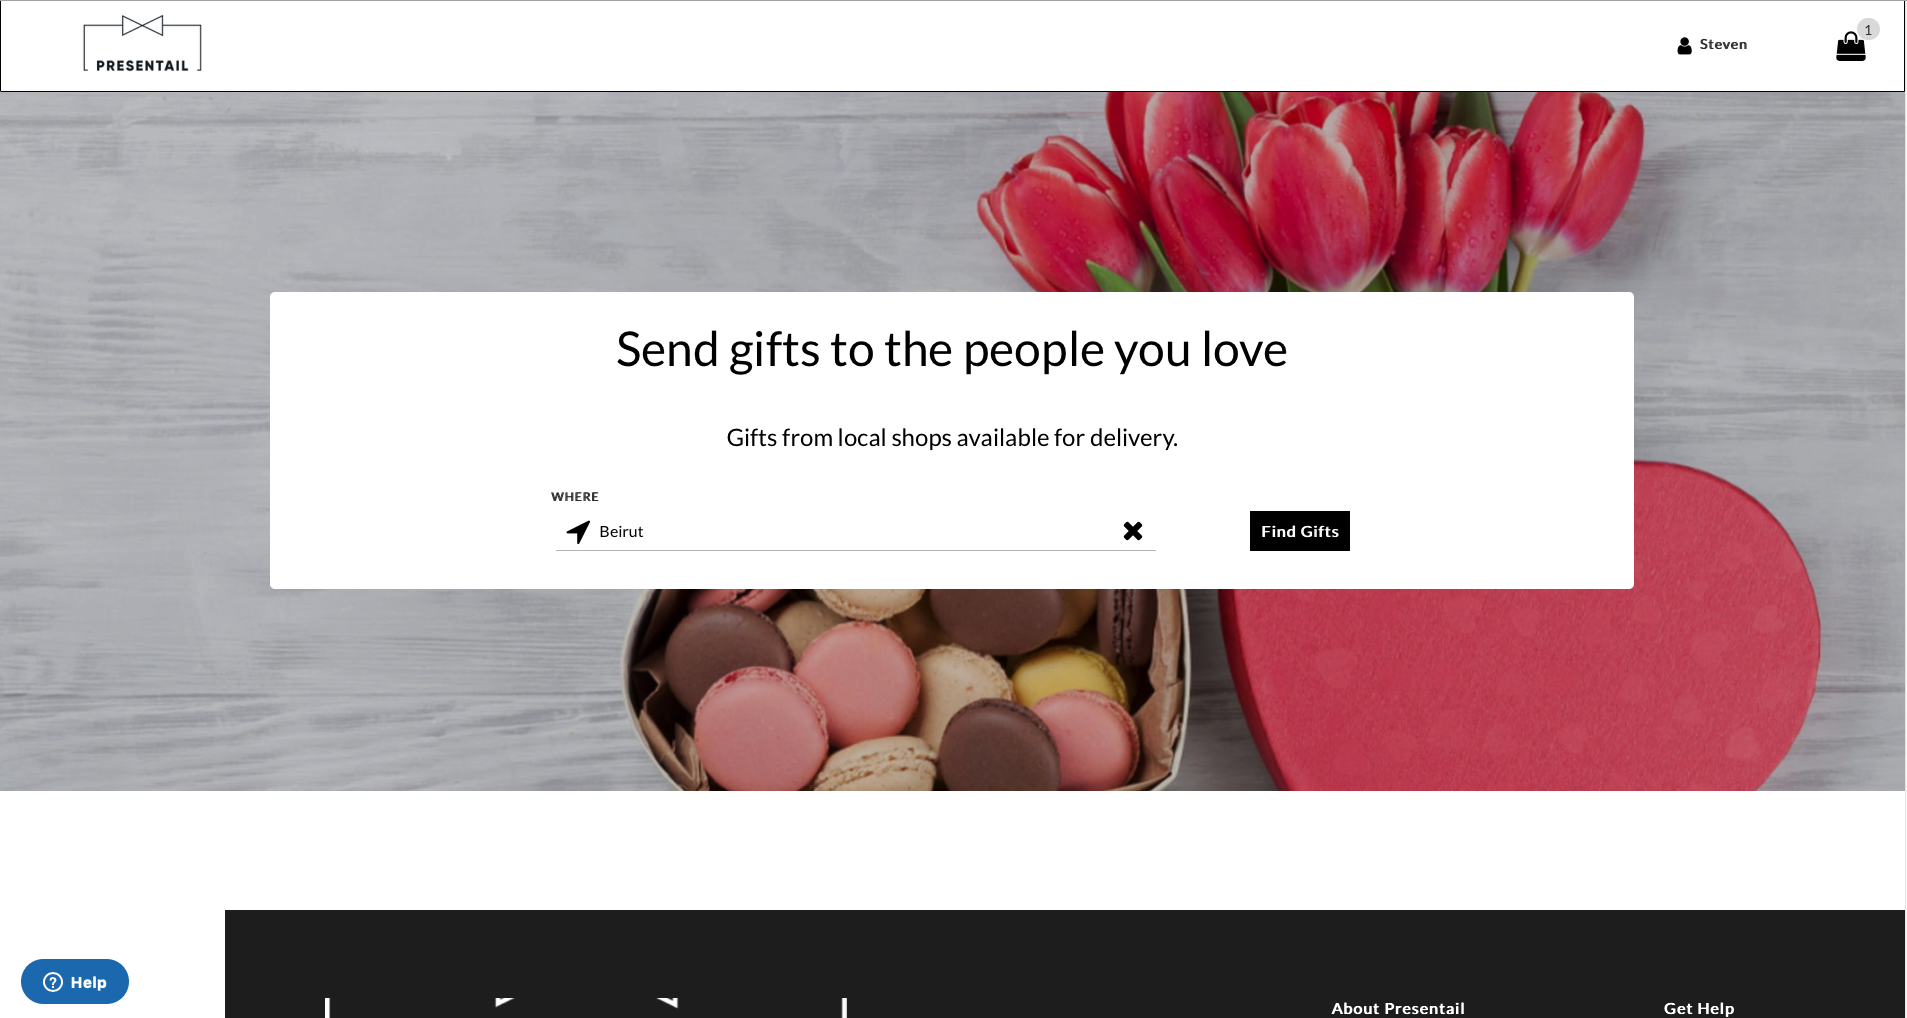Click the white Presentail logo in footer
This screenshot has width=1907, height=1018.
(585, 1006)
